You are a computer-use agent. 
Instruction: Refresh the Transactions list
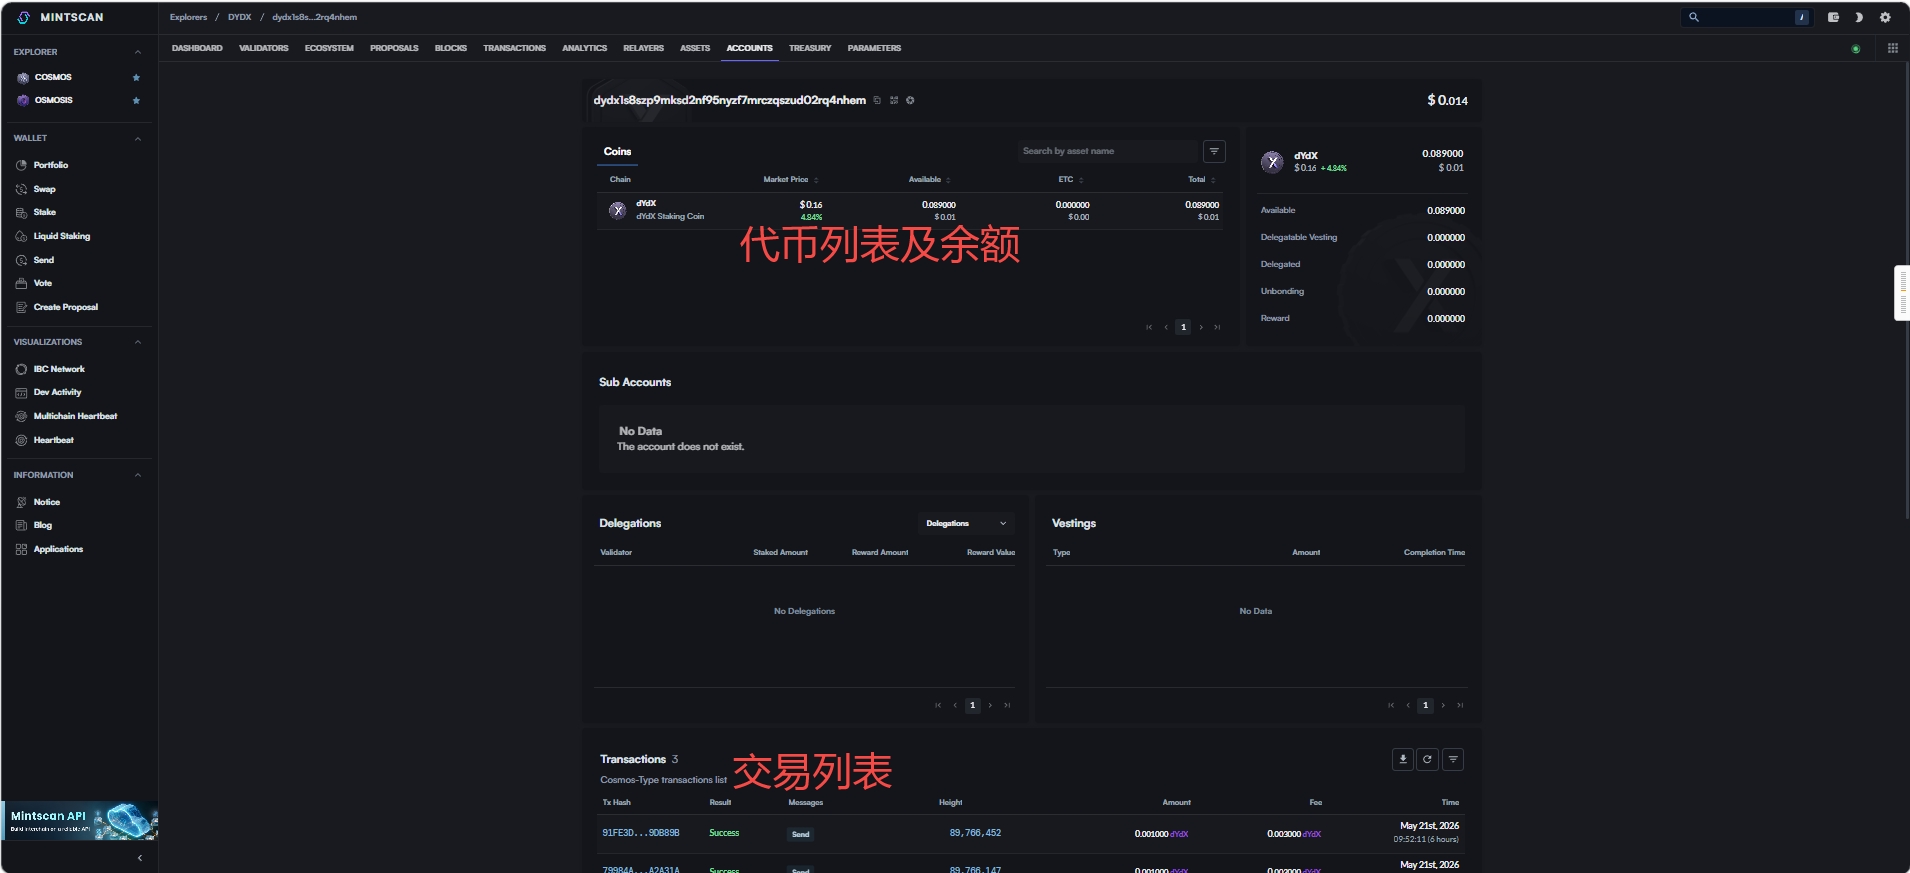click(x=1427, y=760)
